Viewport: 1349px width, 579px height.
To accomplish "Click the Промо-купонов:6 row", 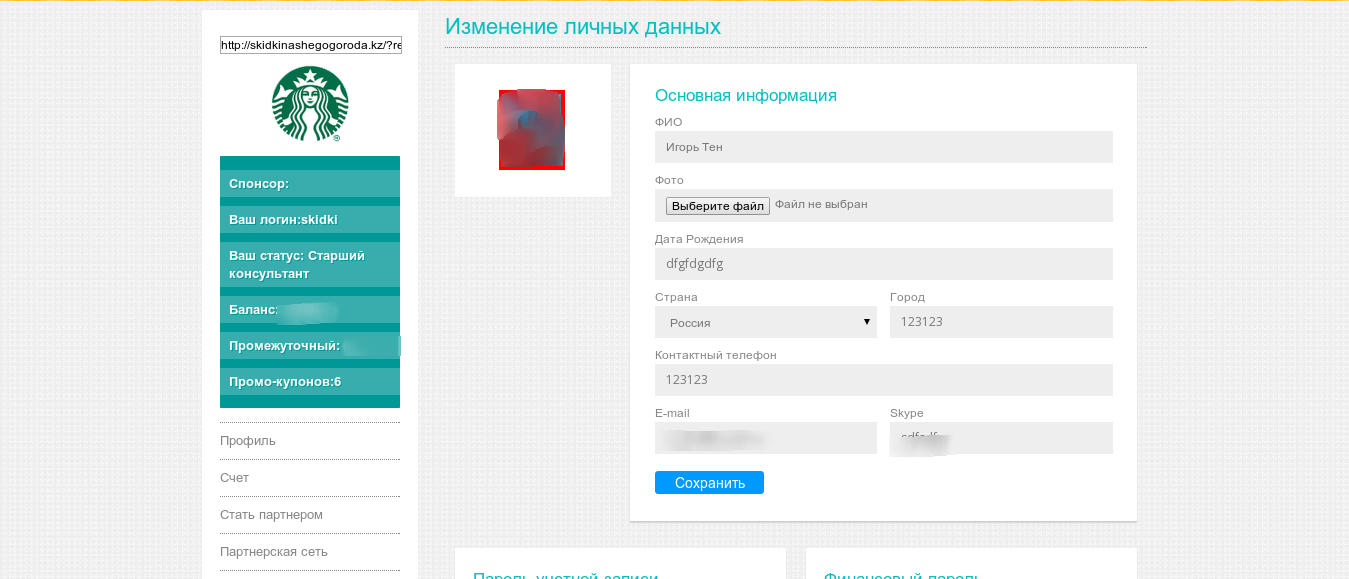I will (x=310, y=382).
